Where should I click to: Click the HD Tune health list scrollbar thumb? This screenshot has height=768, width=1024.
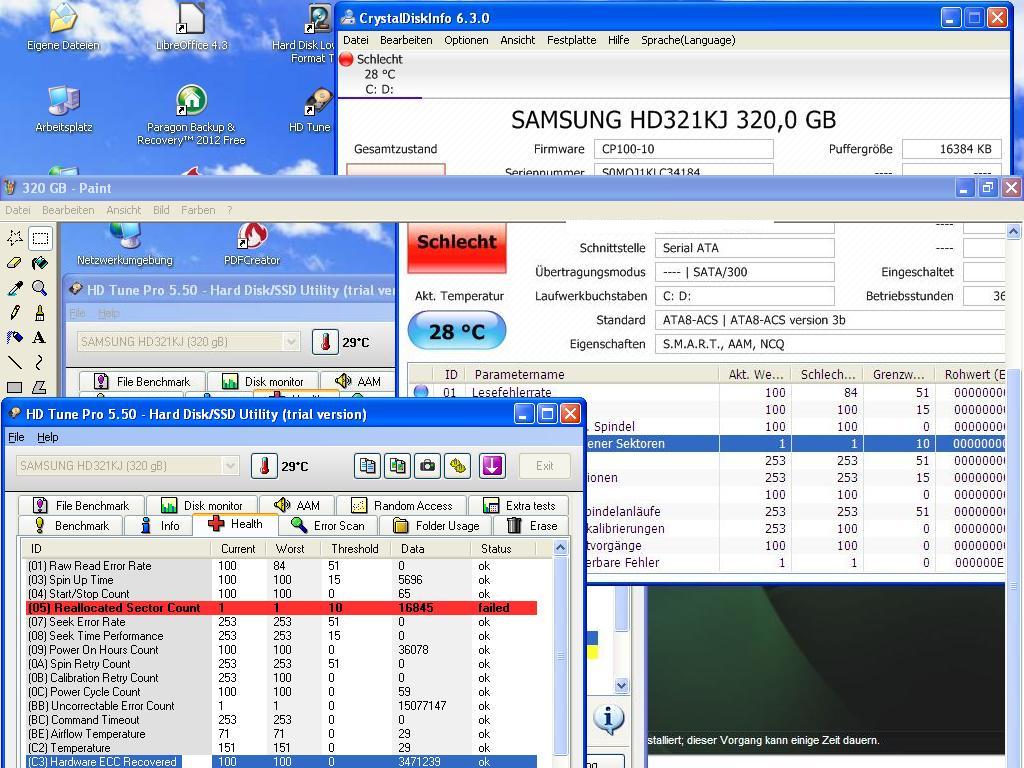(560, 655)
